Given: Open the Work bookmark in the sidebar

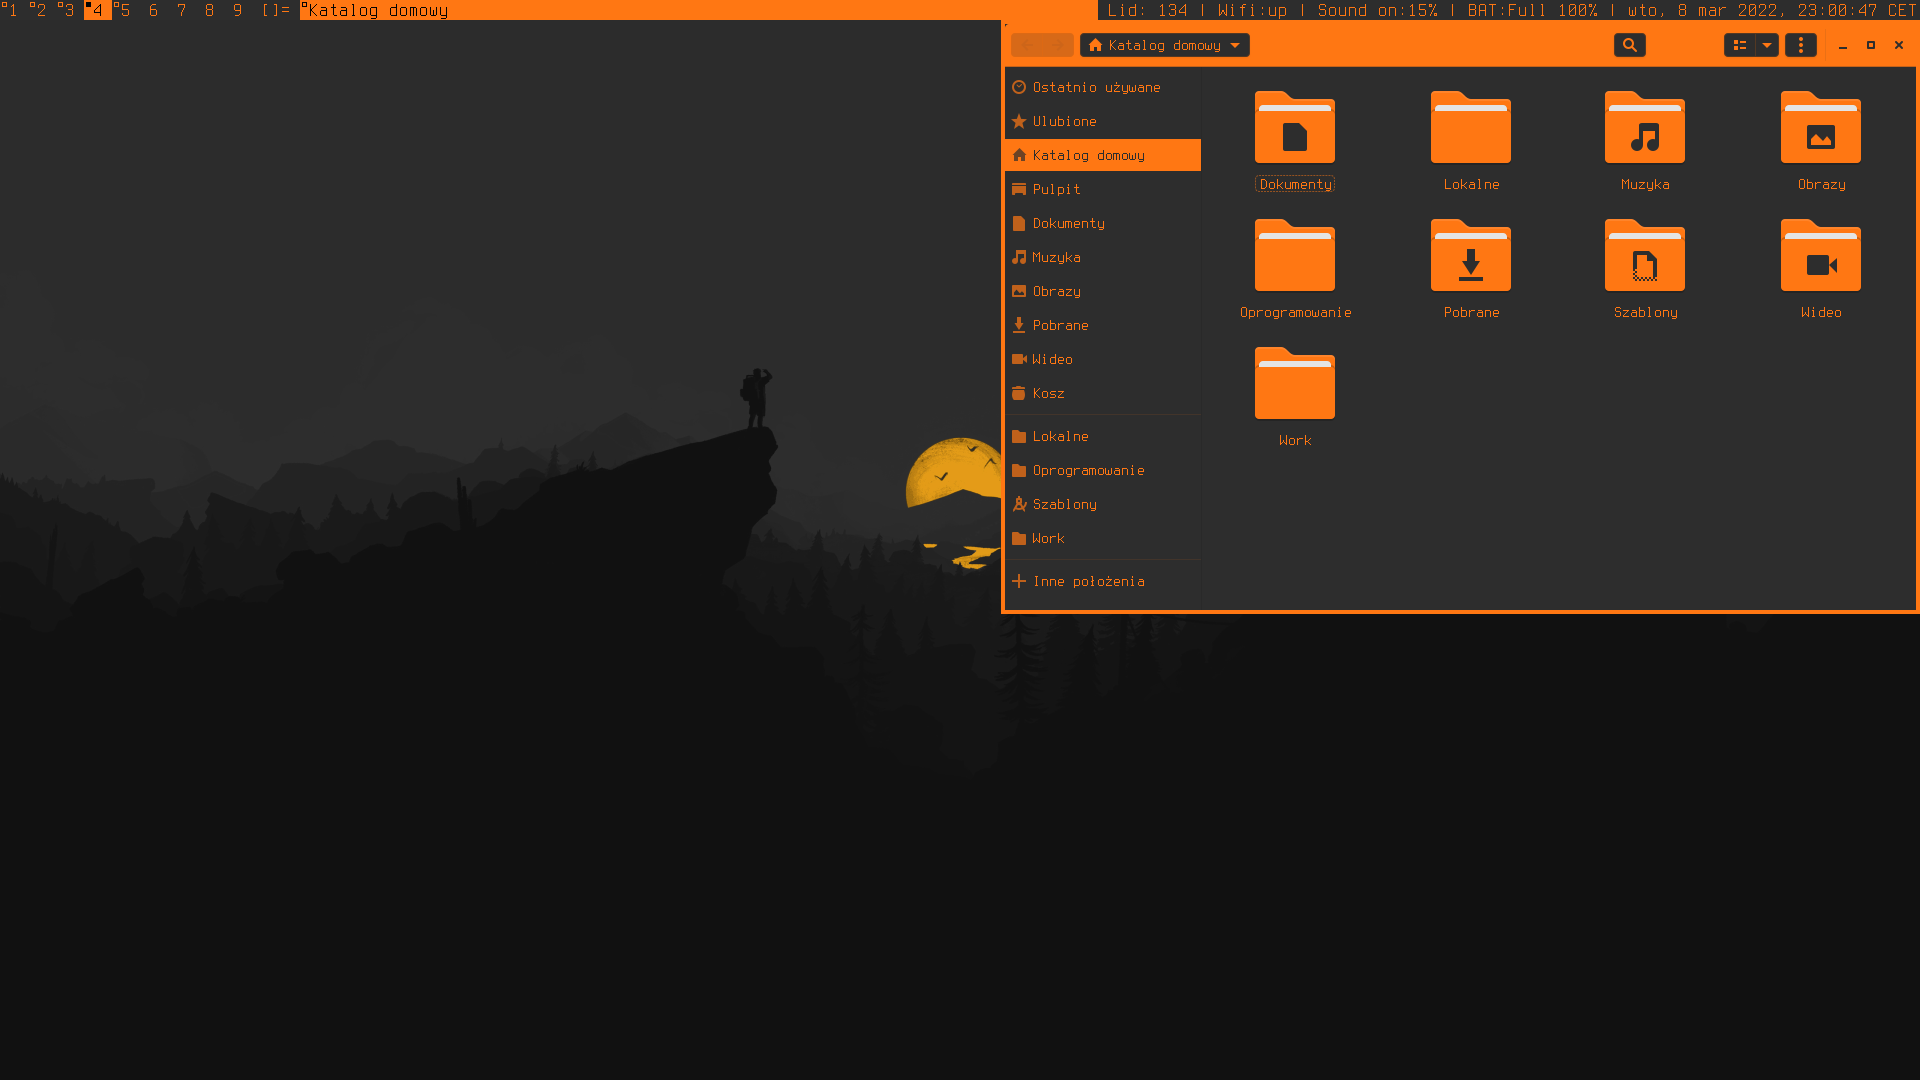Looking at the screenshot, I should click(x=1048, y=538).
